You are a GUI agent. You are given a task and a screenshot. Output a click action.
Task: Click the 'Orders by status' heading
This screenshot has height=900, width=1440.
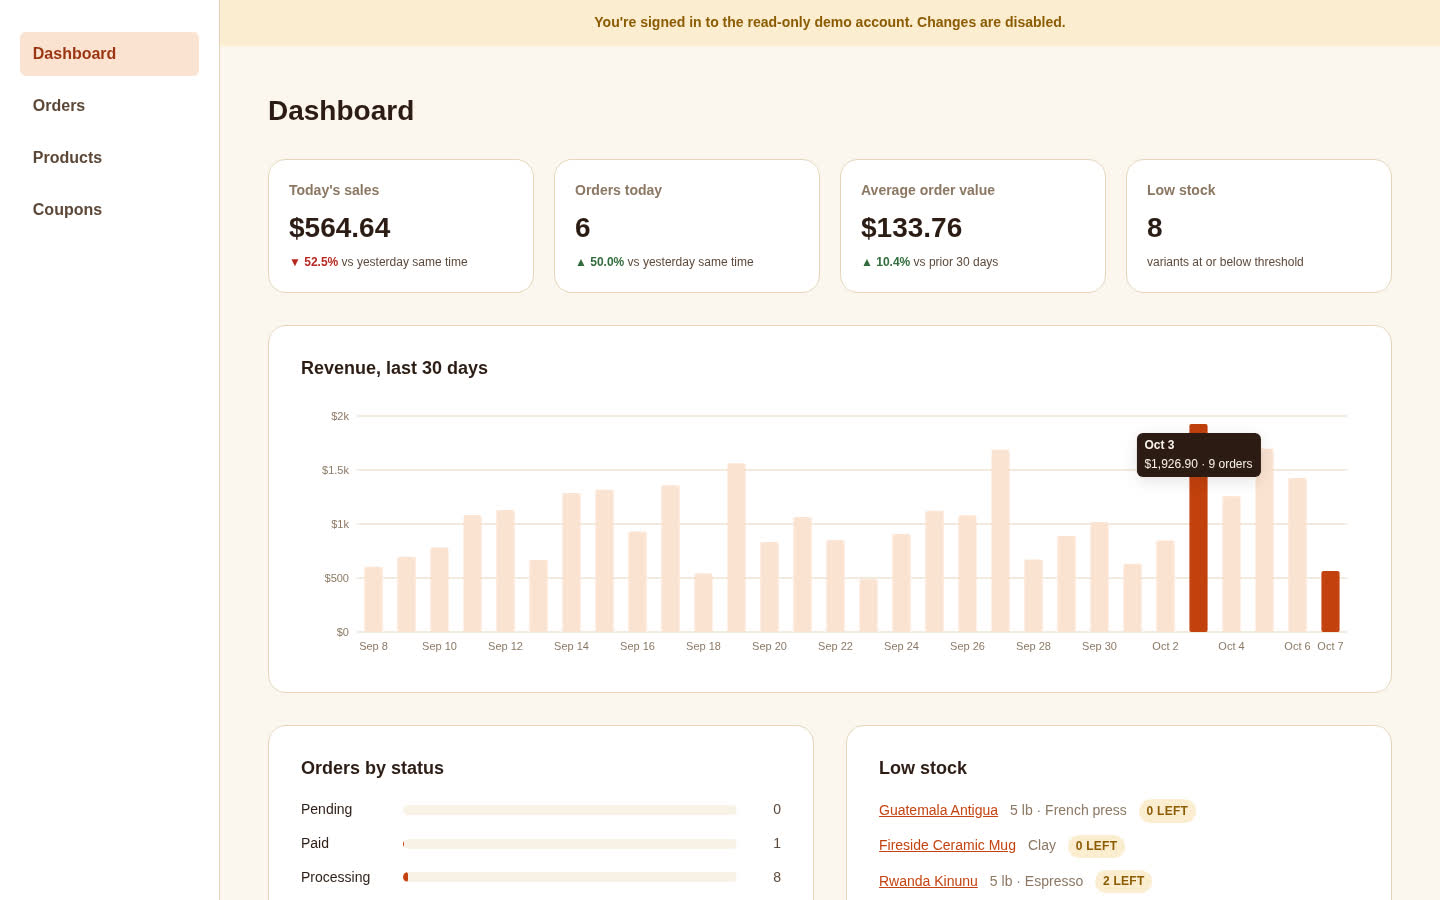tap(372, 768)
